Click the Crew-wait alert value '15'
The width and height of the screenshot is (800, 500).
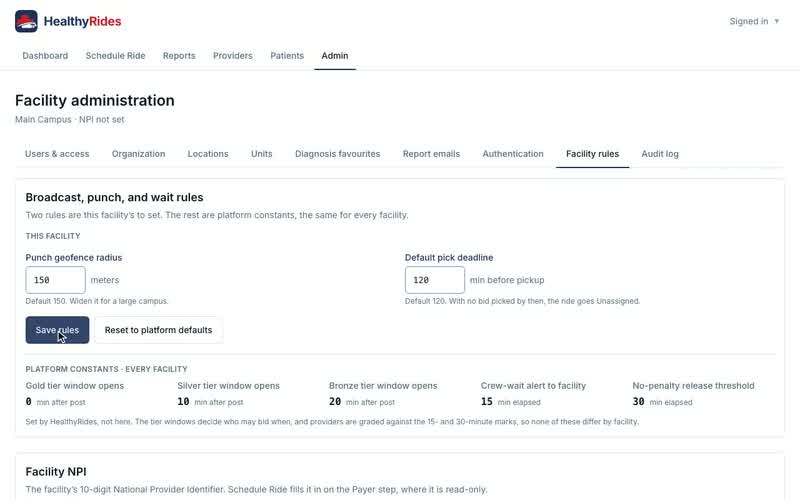(487, 402)
